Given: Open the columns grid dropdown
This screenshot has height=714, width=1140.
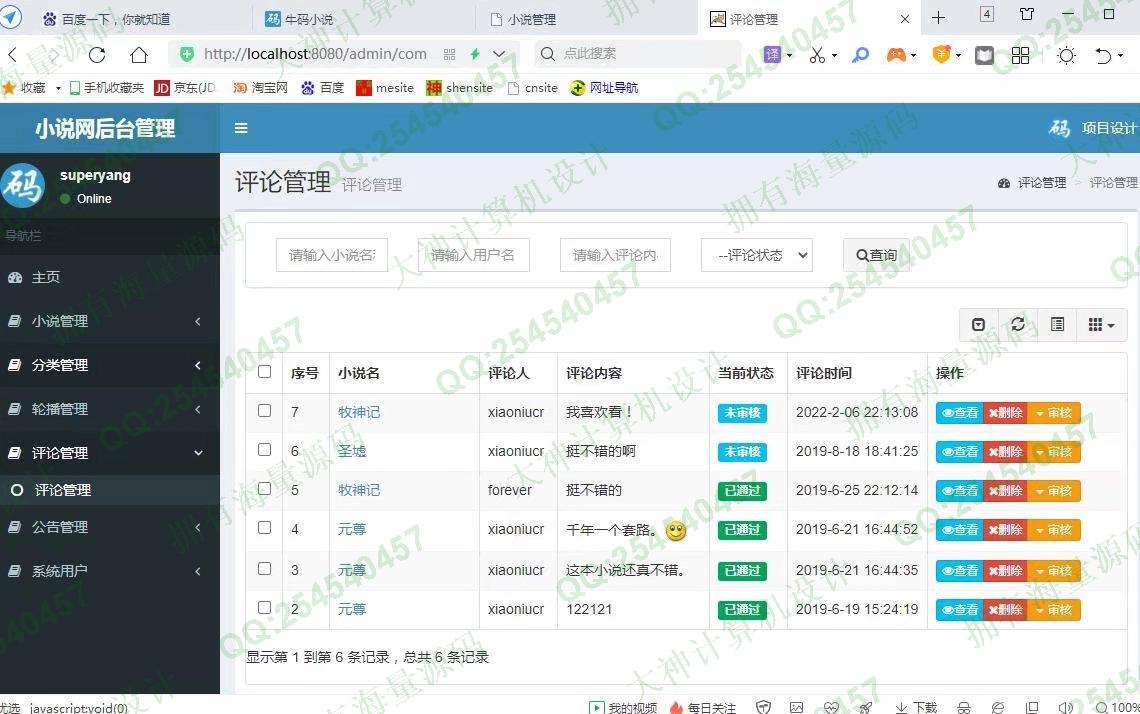Looking at the screenshot, I should click(1101, 324).
